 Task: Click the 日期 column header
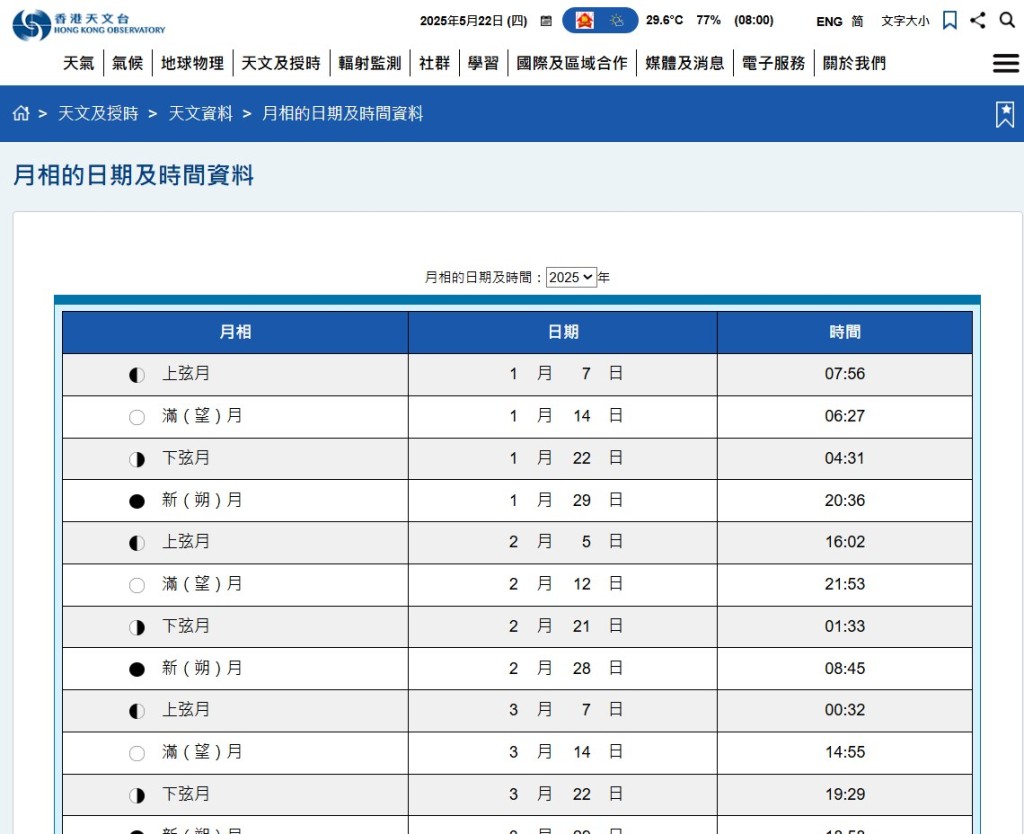pos(563,332)
